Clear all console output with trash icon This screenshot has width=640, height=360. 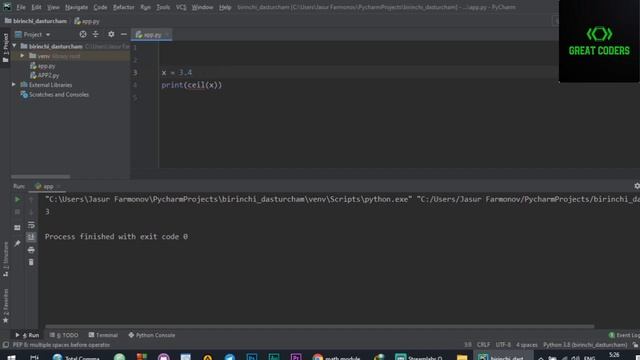pyautogui.click(x=31, y=262)
